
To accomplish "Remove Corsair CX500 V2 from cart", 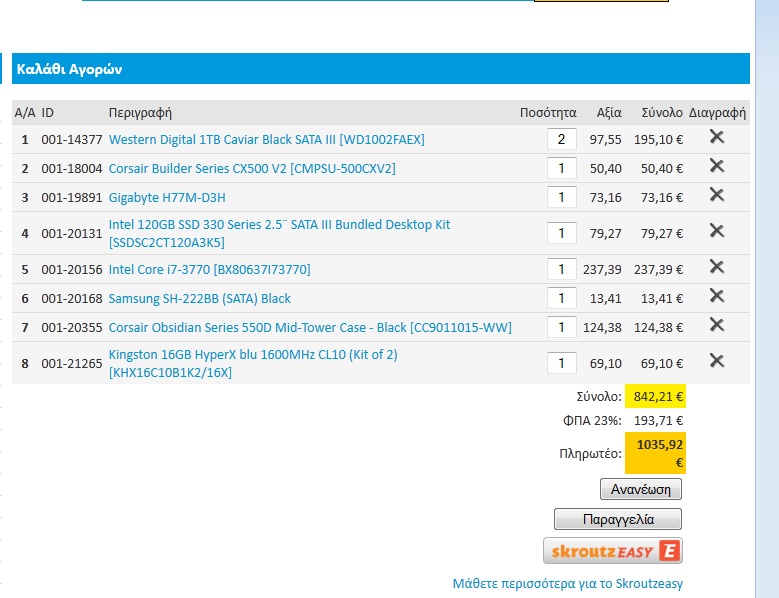I will (x=716, y=165).
